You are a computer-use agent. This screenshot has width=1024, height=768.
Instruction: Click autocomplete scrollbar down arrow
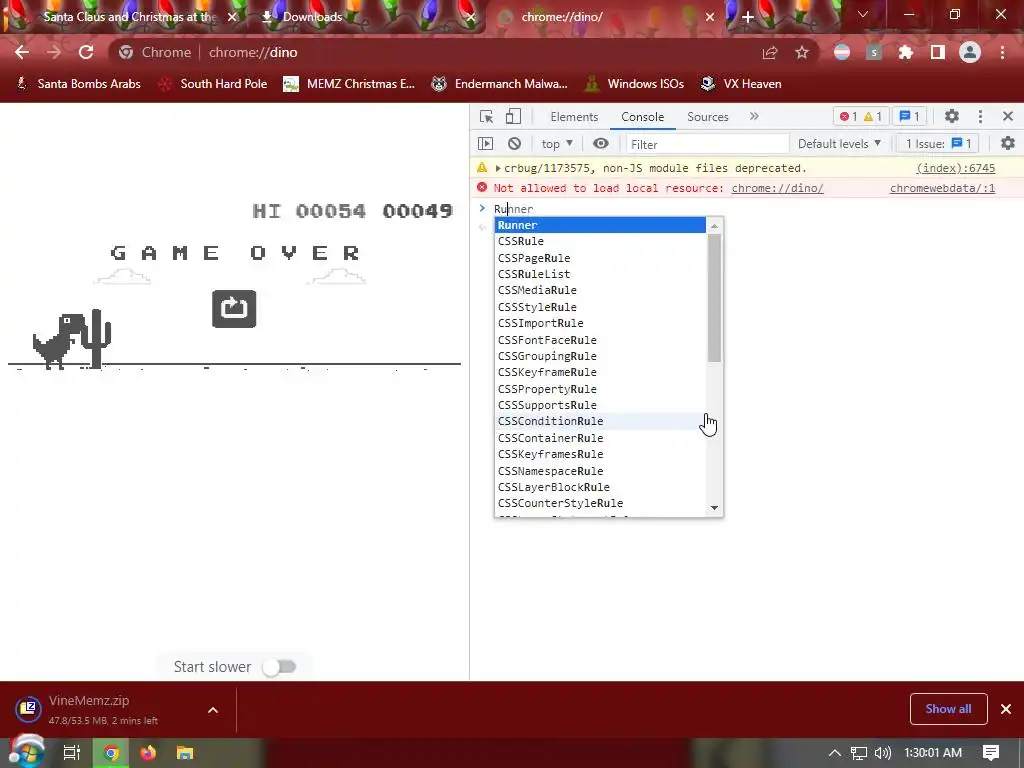point(714,508)
